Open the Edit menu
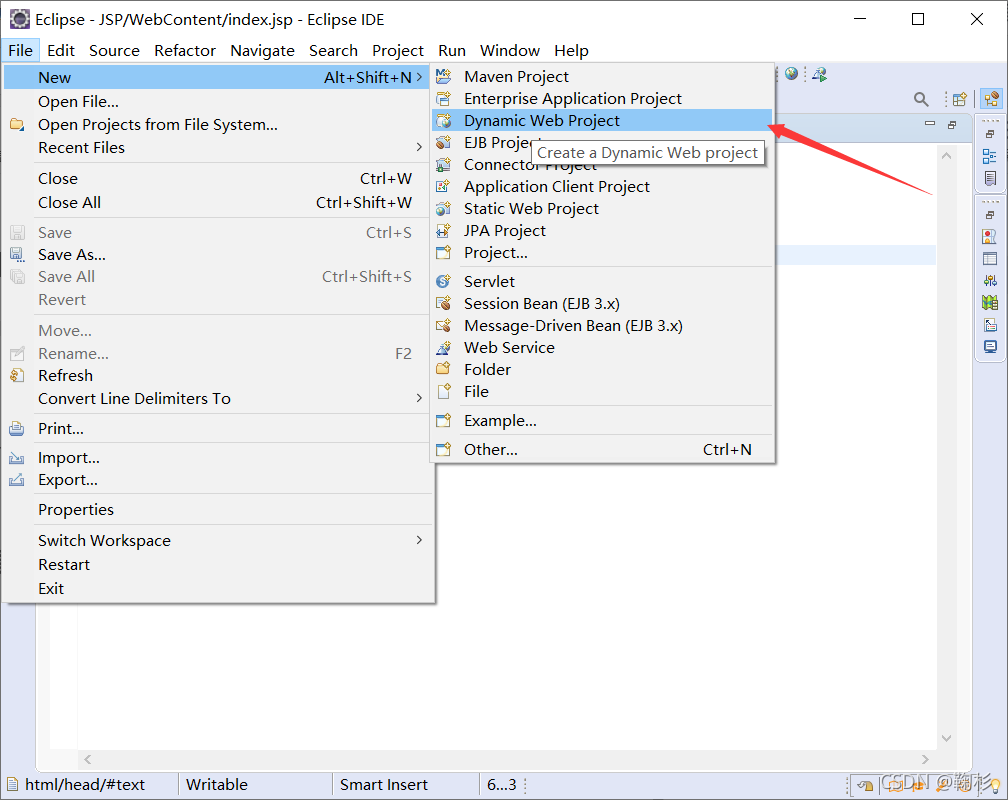Image resolution: width=1008 pixels, height=800 pixels. (60, 50)
